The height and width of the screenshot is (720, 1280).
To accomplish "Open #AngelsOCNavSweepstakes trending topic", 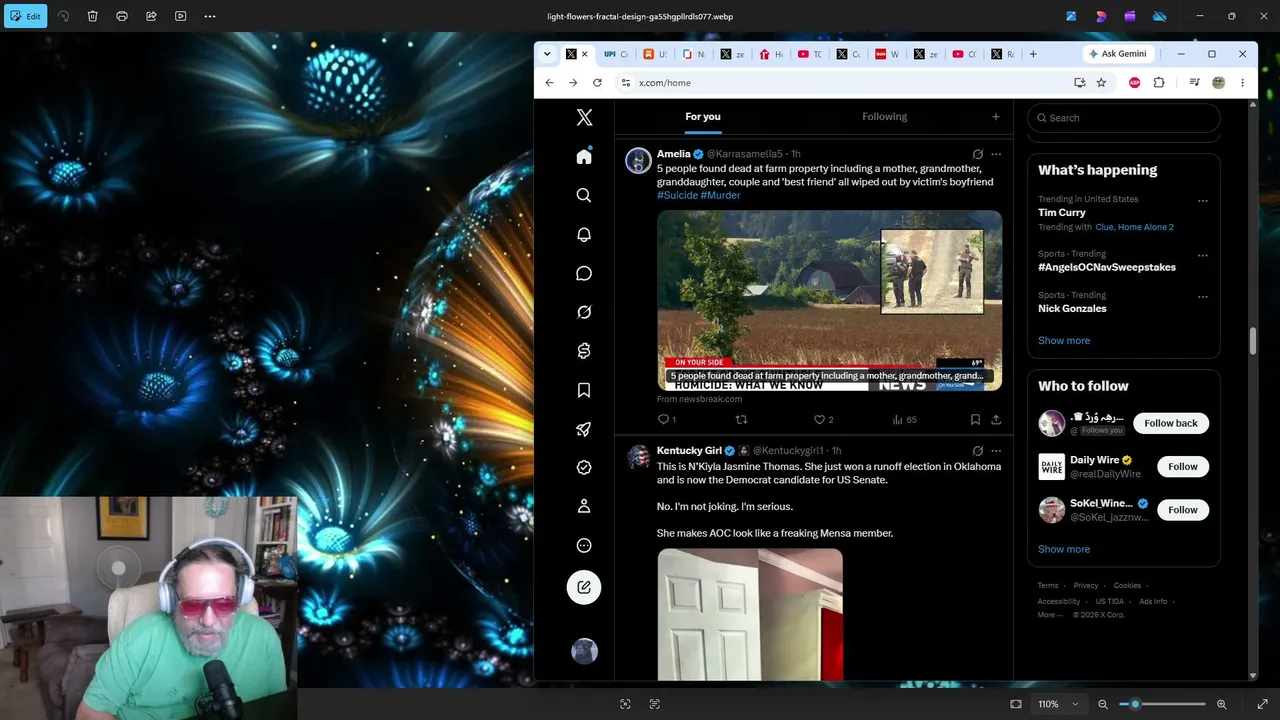I will pyautogui.click(x=1107, y=267).
